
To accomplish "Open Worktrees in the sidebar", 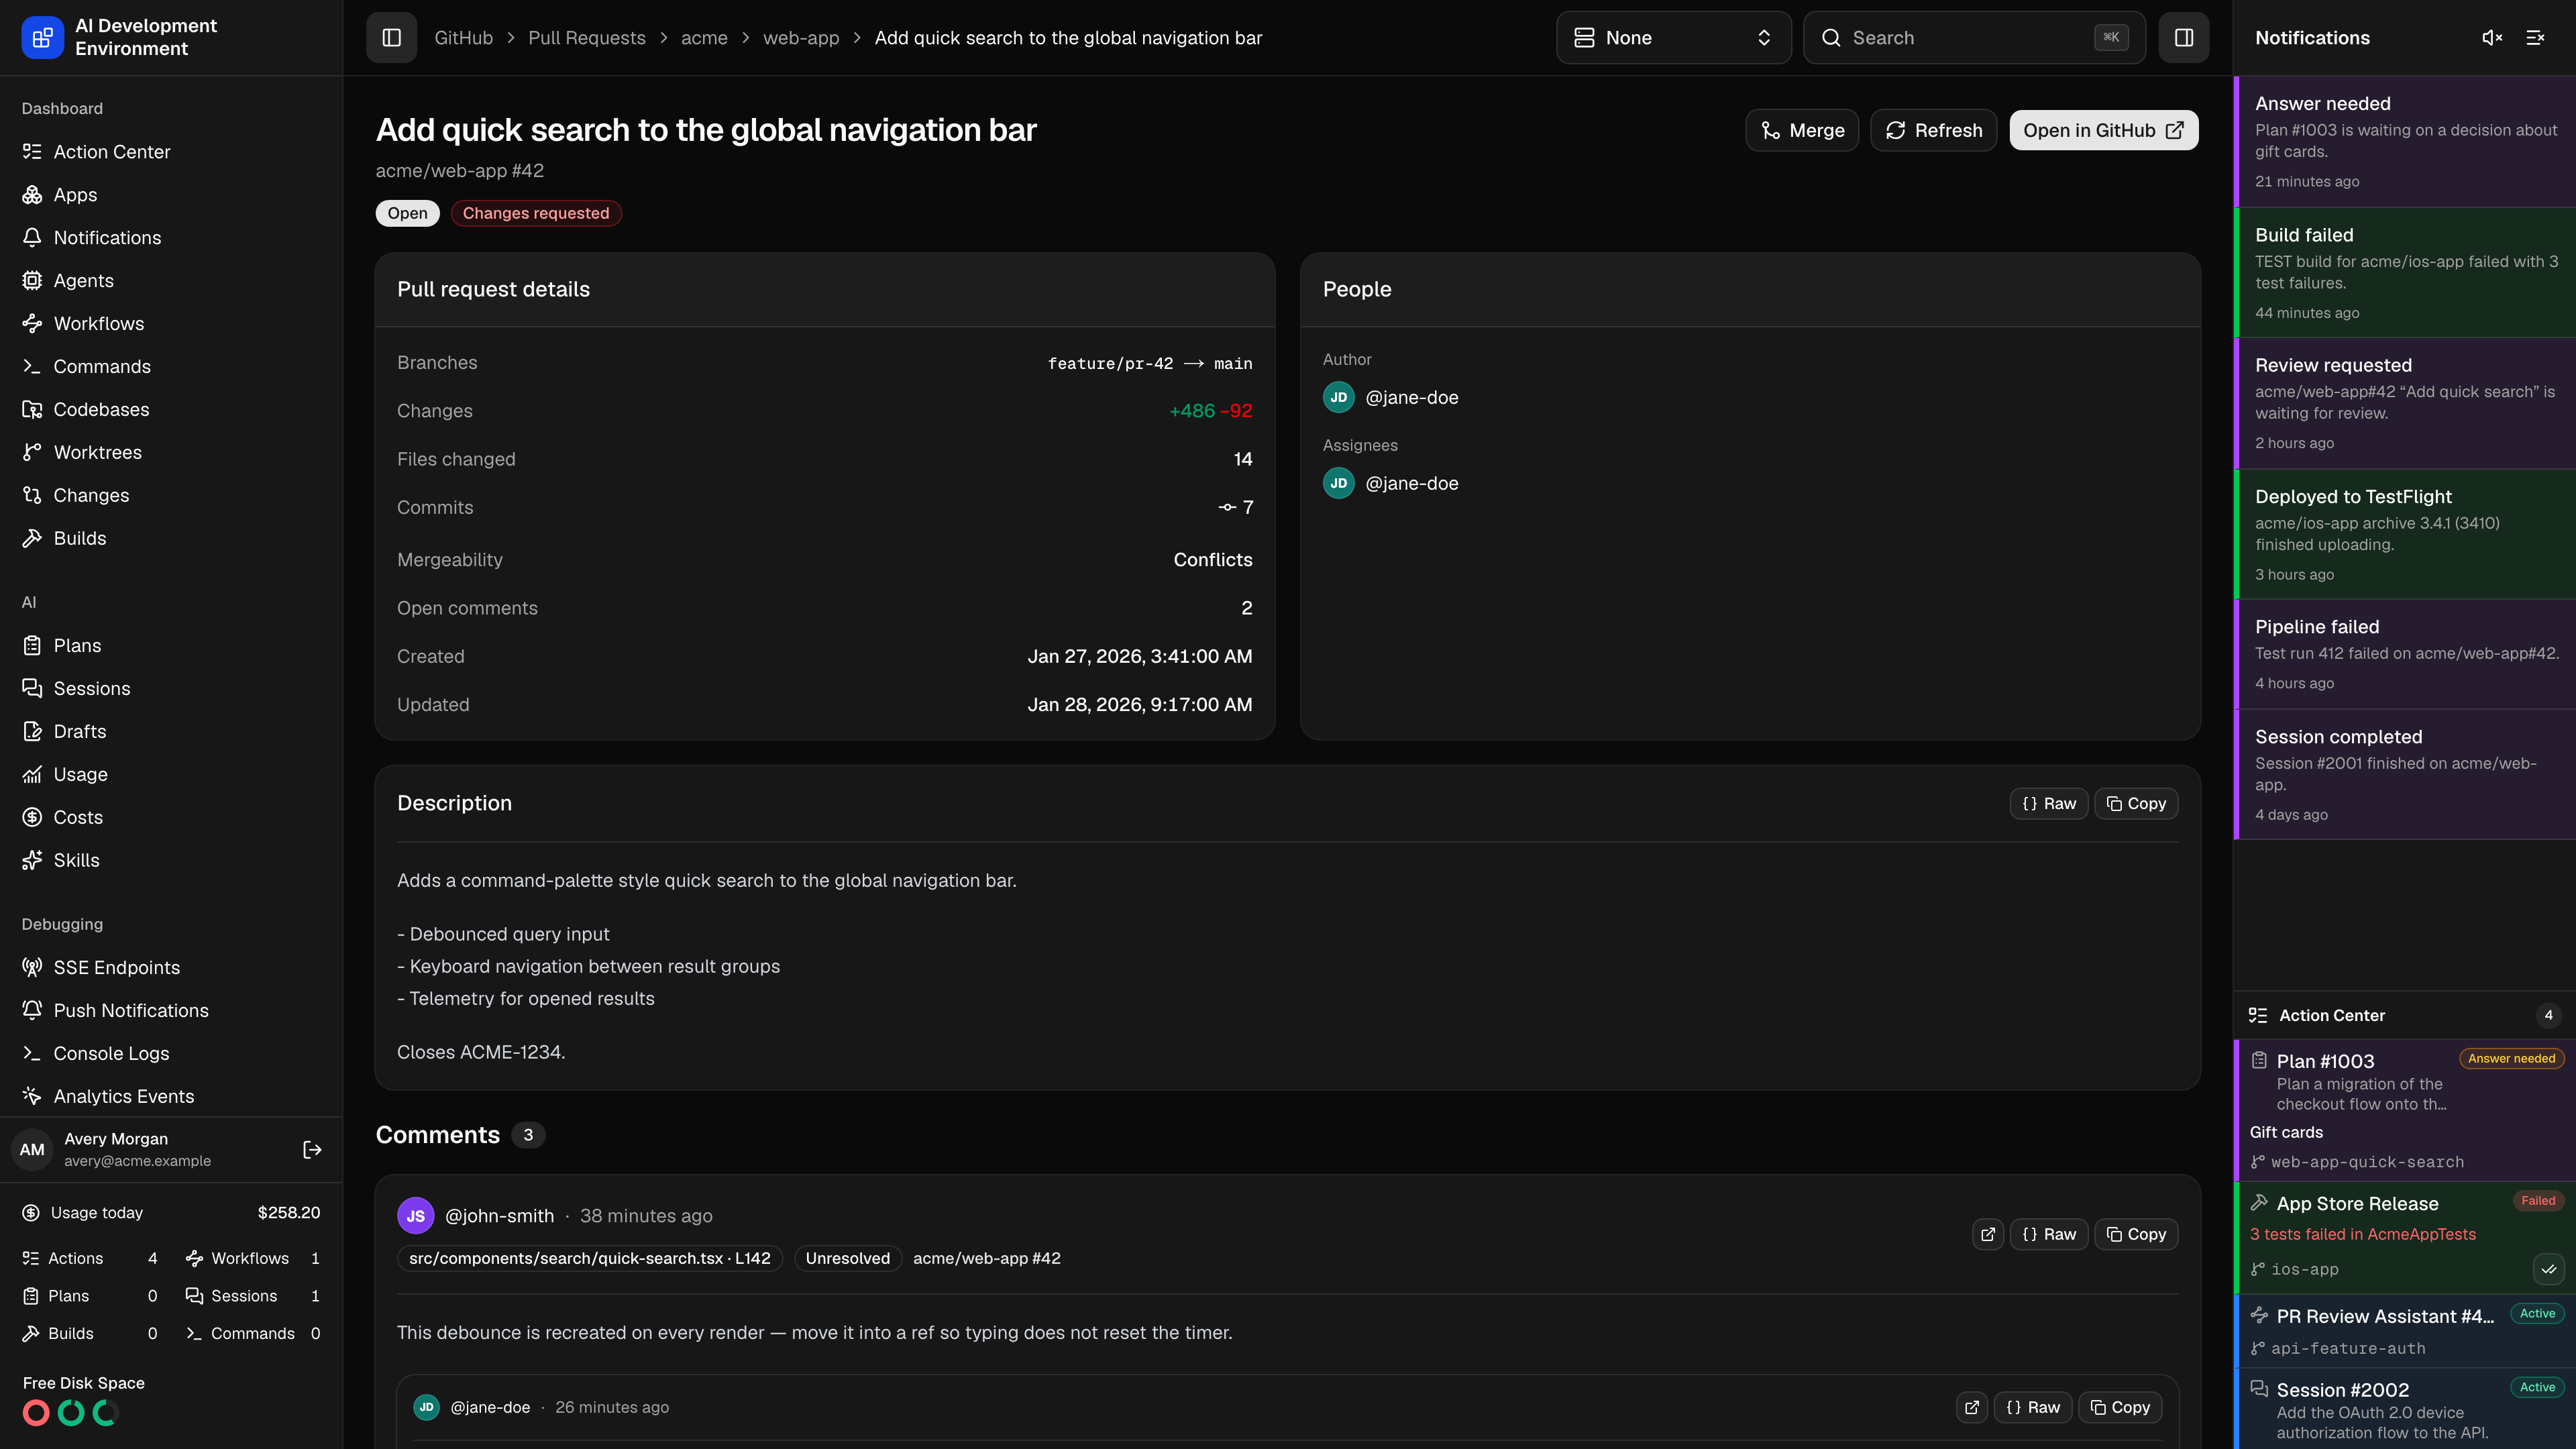I will pyautogui.click(x=171, y=453).
